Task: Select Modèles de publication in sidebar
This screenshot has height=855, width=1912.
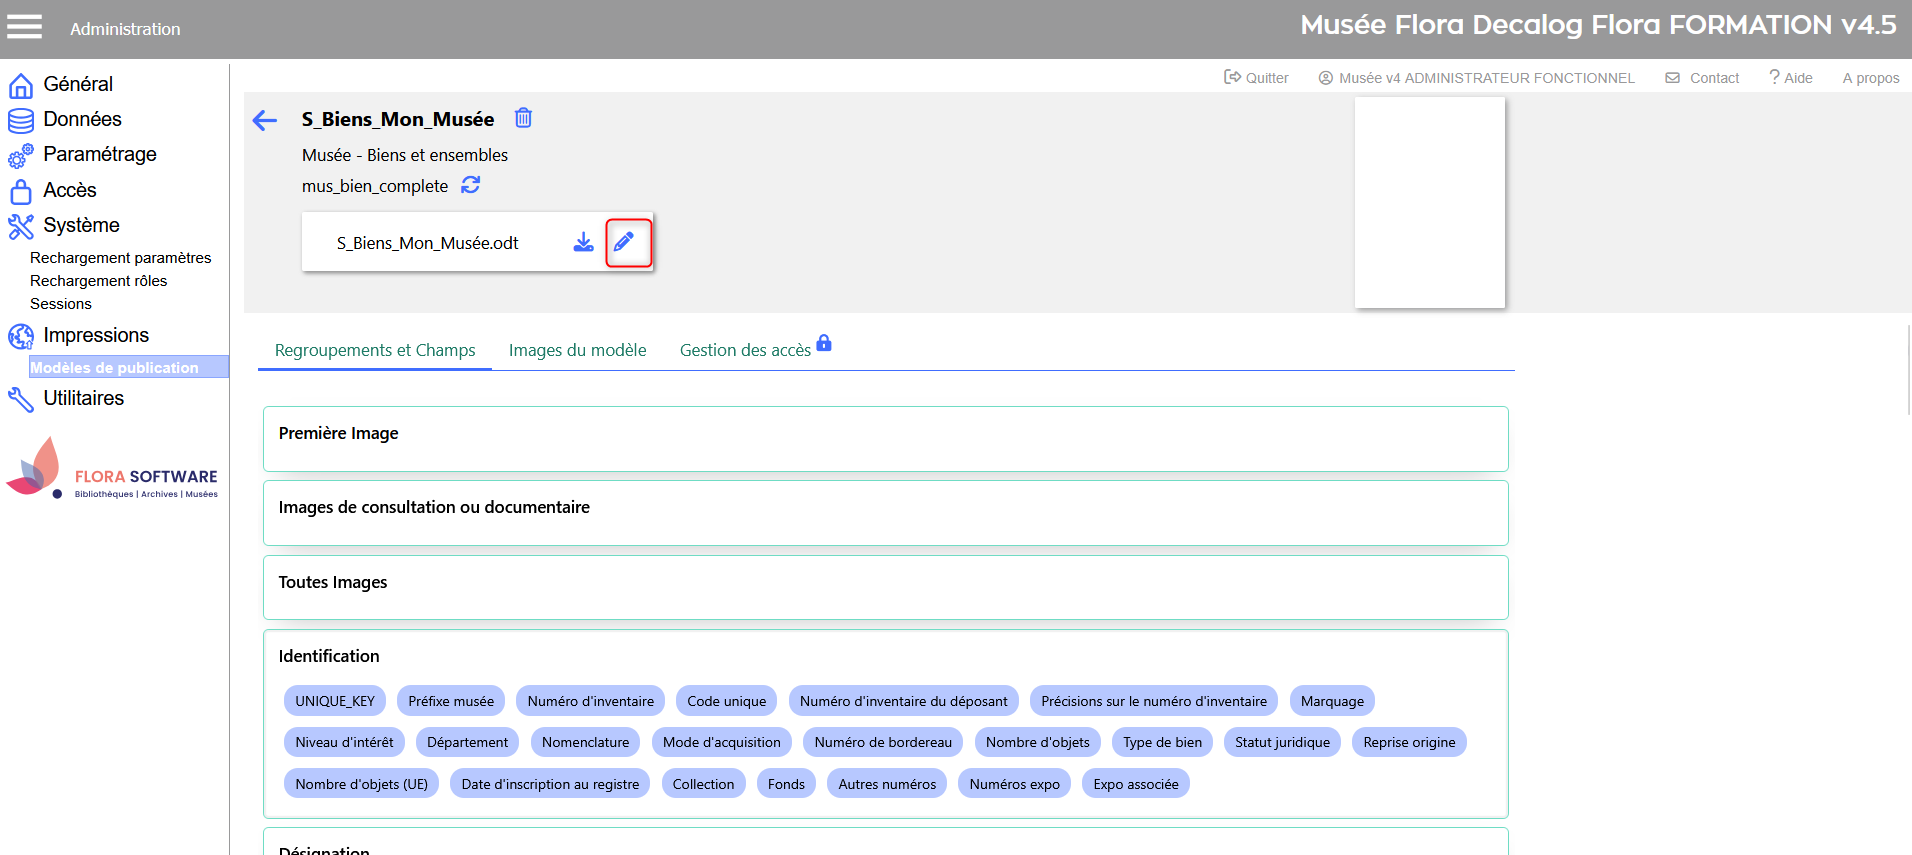Action: (114, 367)
